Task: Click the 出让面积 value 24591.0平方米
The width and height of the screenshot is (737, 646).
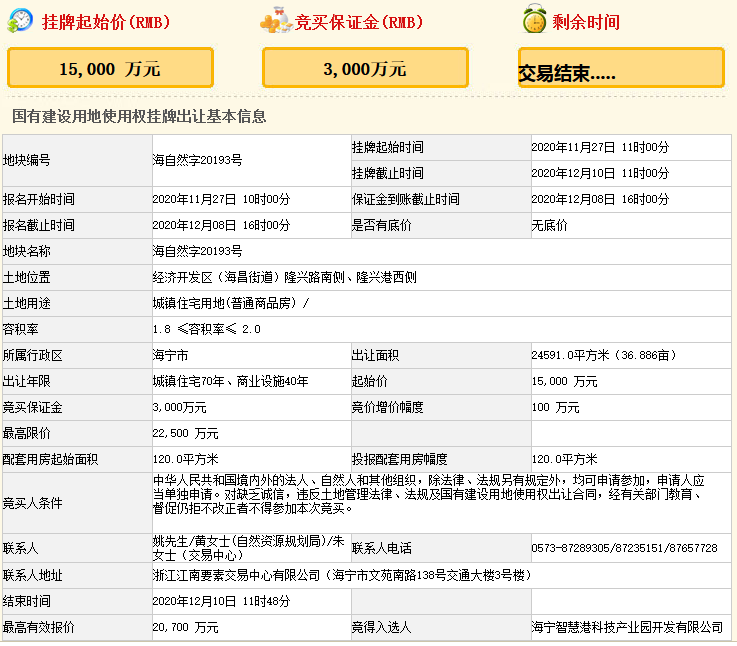Action: (x=604, y=355)
